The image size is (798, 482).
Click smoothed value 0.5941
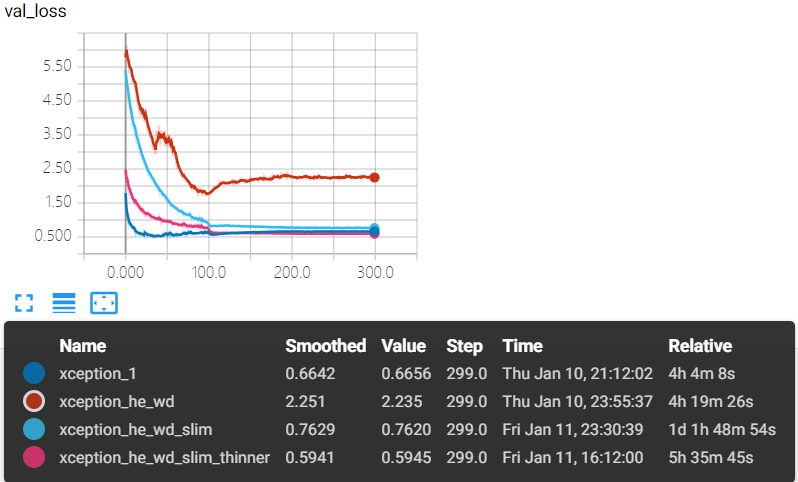point(309,458)
